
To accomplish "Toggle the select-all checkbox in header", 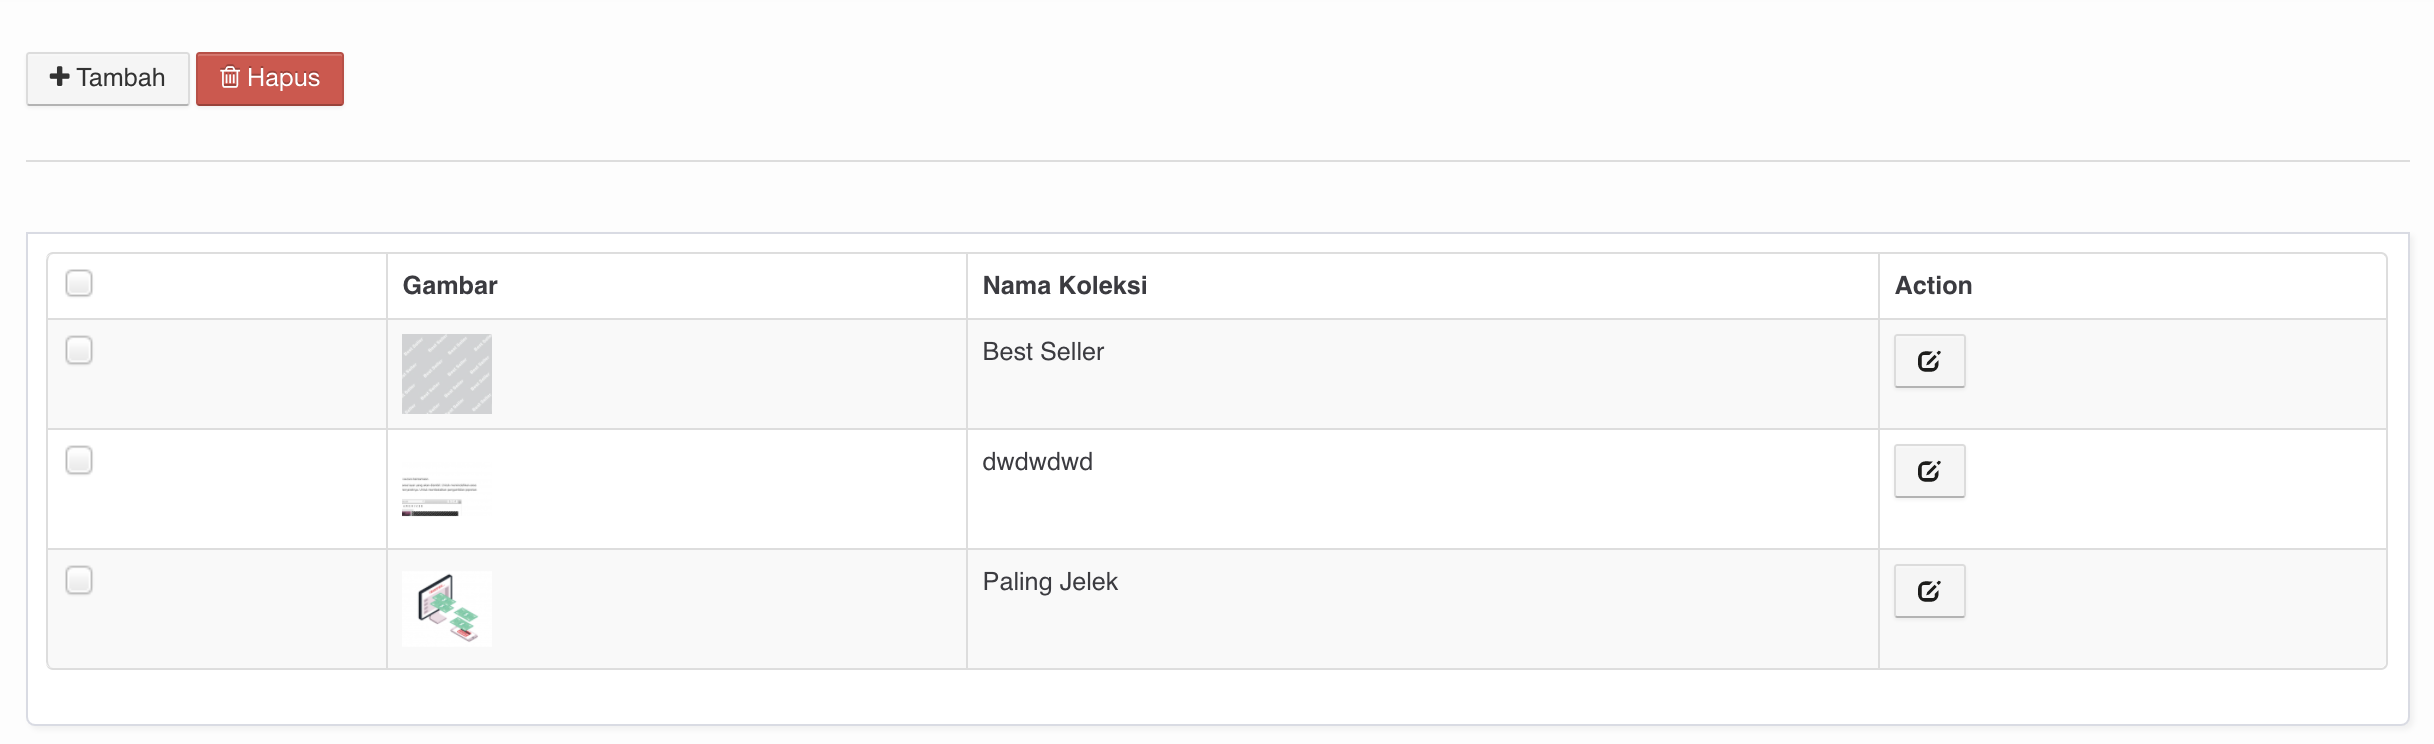I will pos(79,283).
